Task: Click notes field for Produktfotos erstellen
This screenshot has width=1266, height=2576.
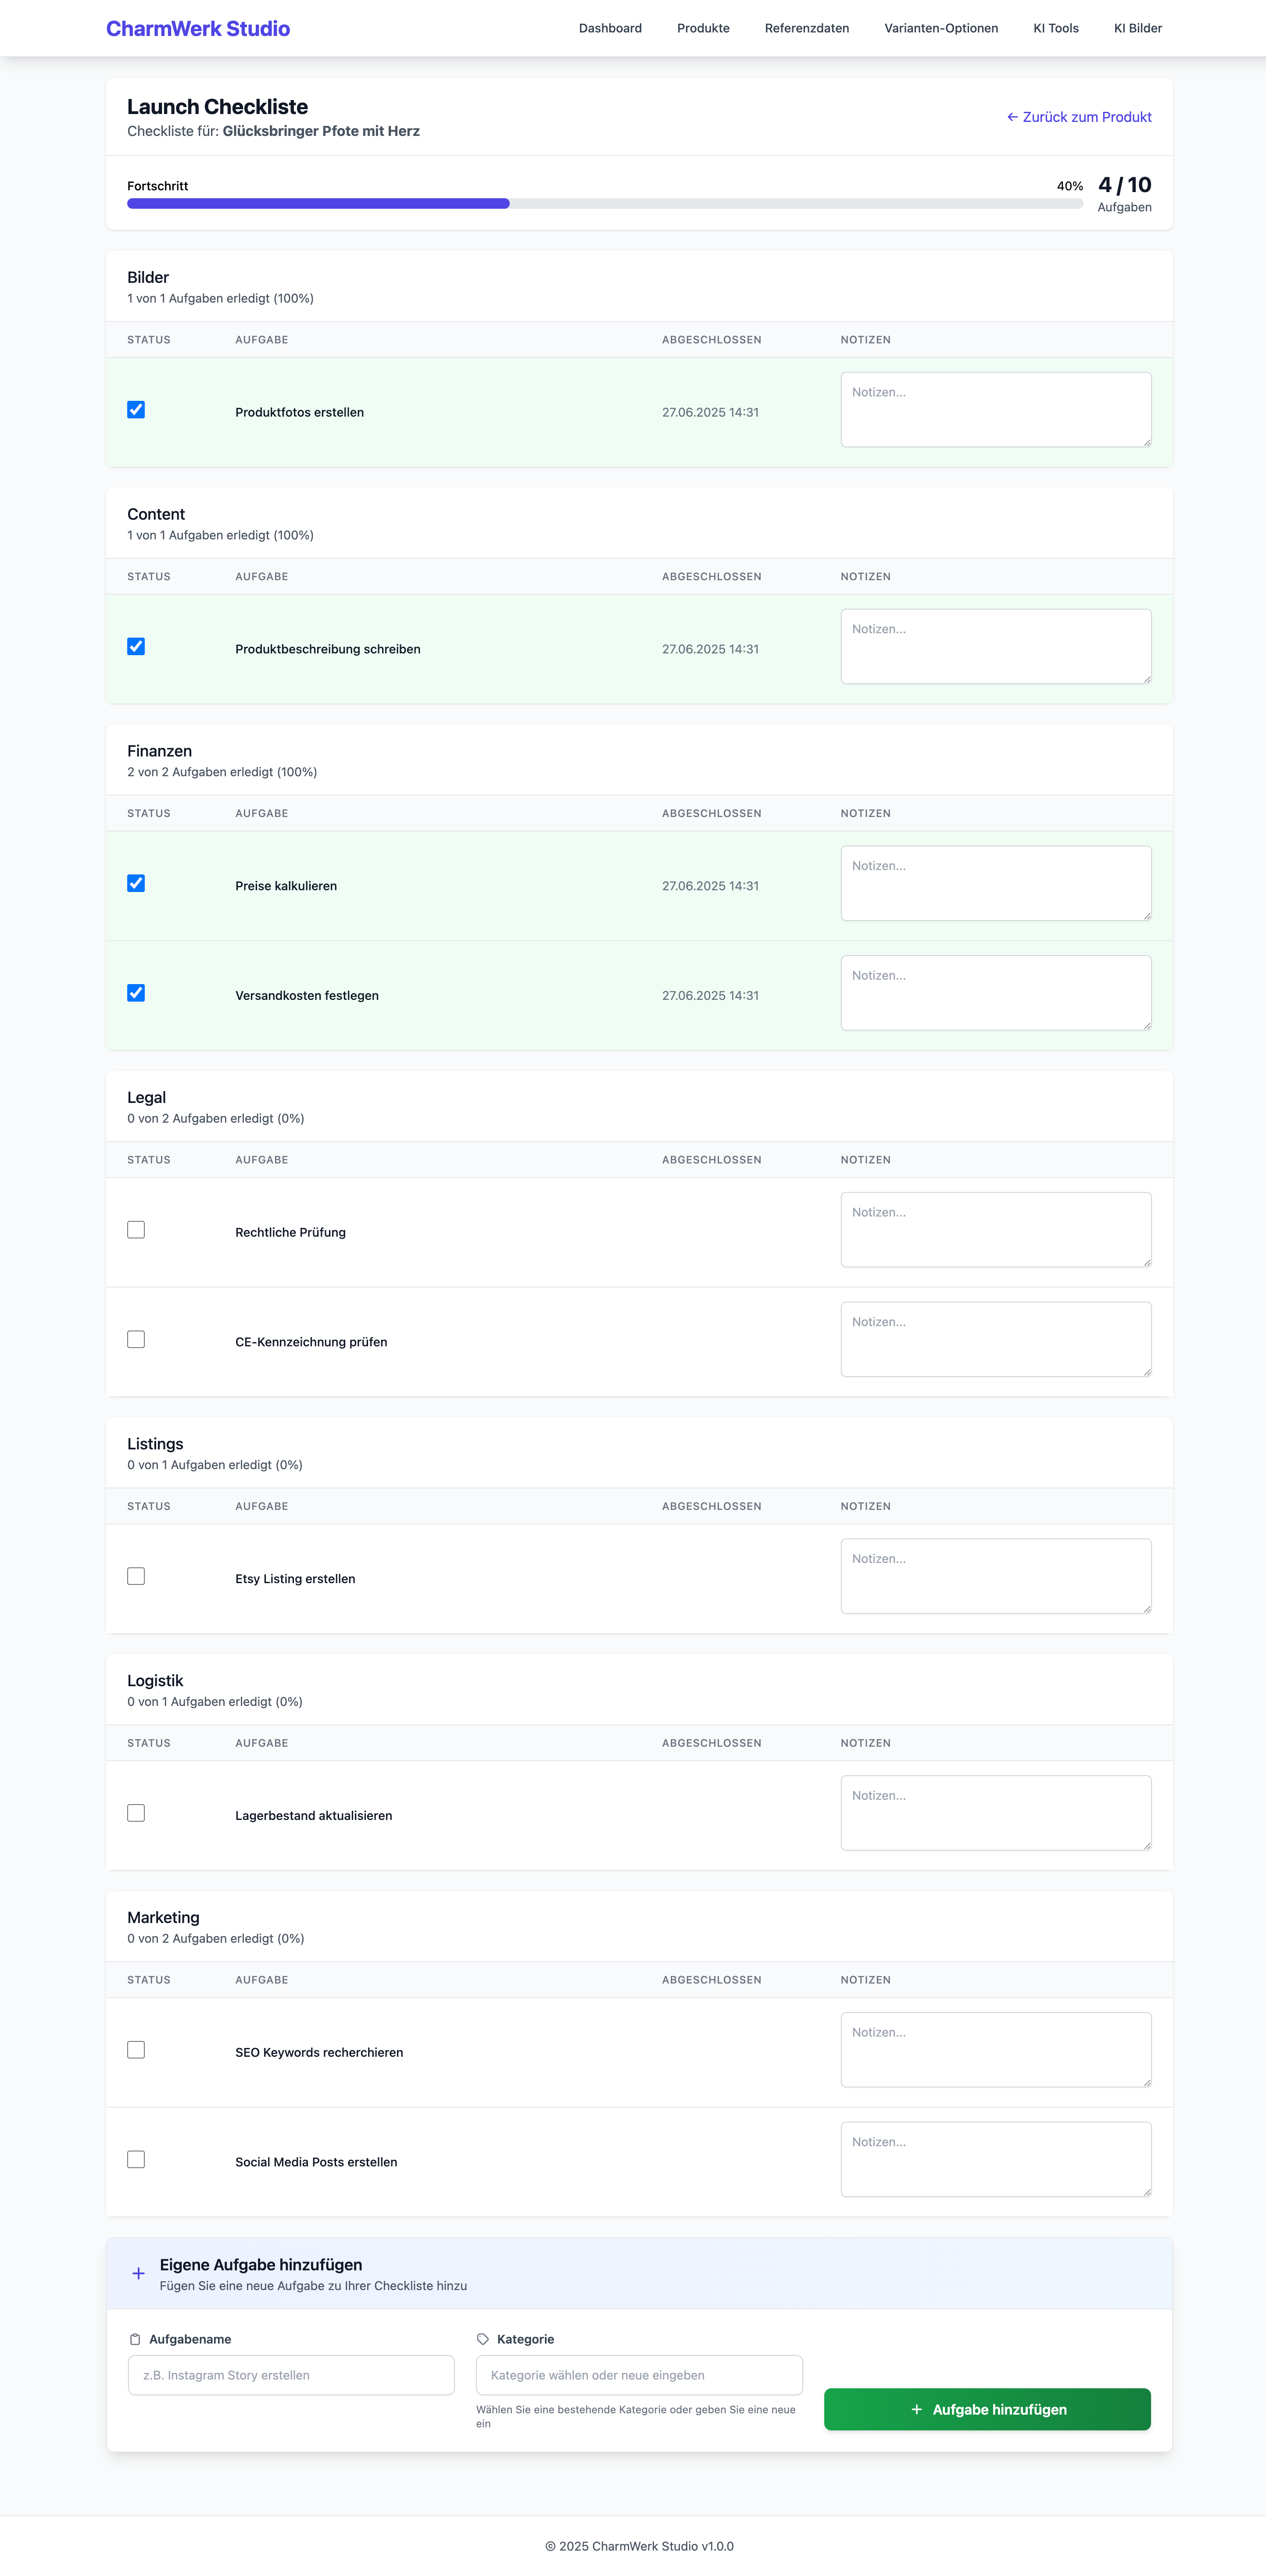Action: tap(996, 410)
